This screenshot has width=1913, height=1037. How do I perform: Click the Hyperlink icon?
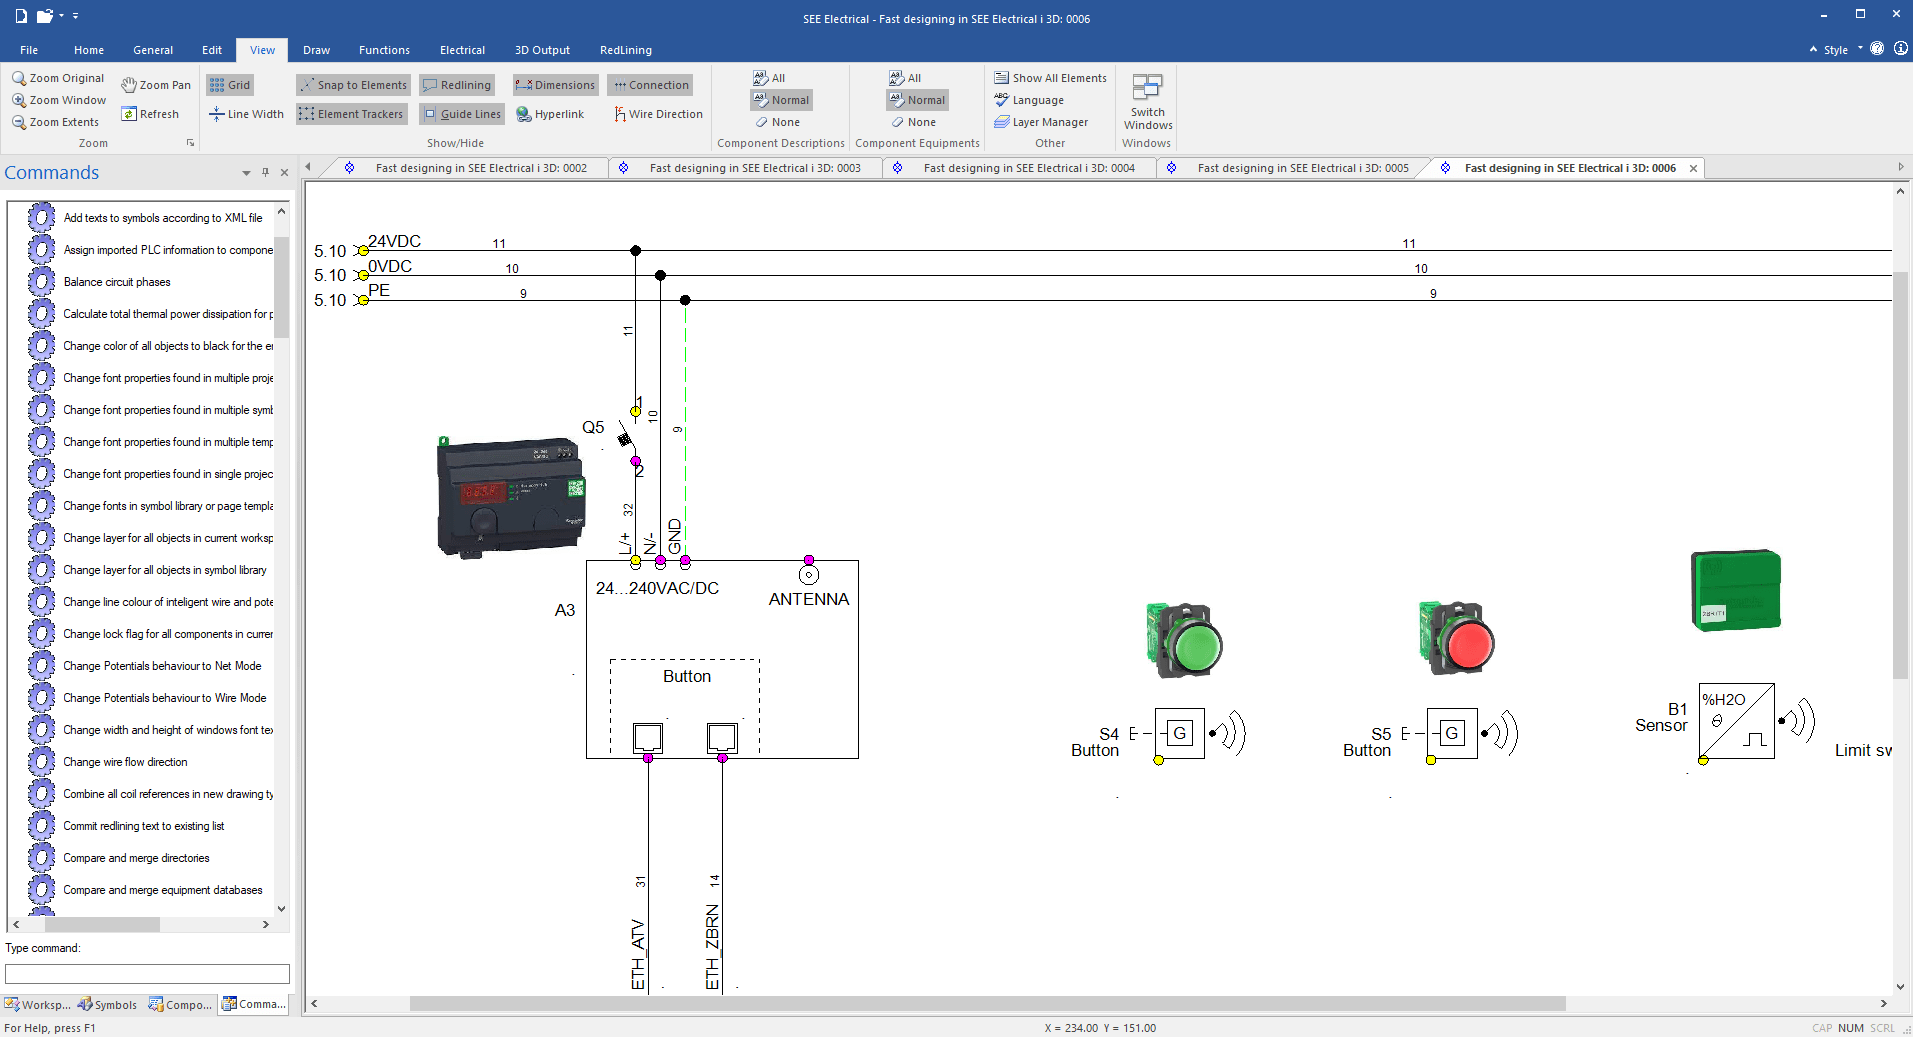[x=551, y=113]
